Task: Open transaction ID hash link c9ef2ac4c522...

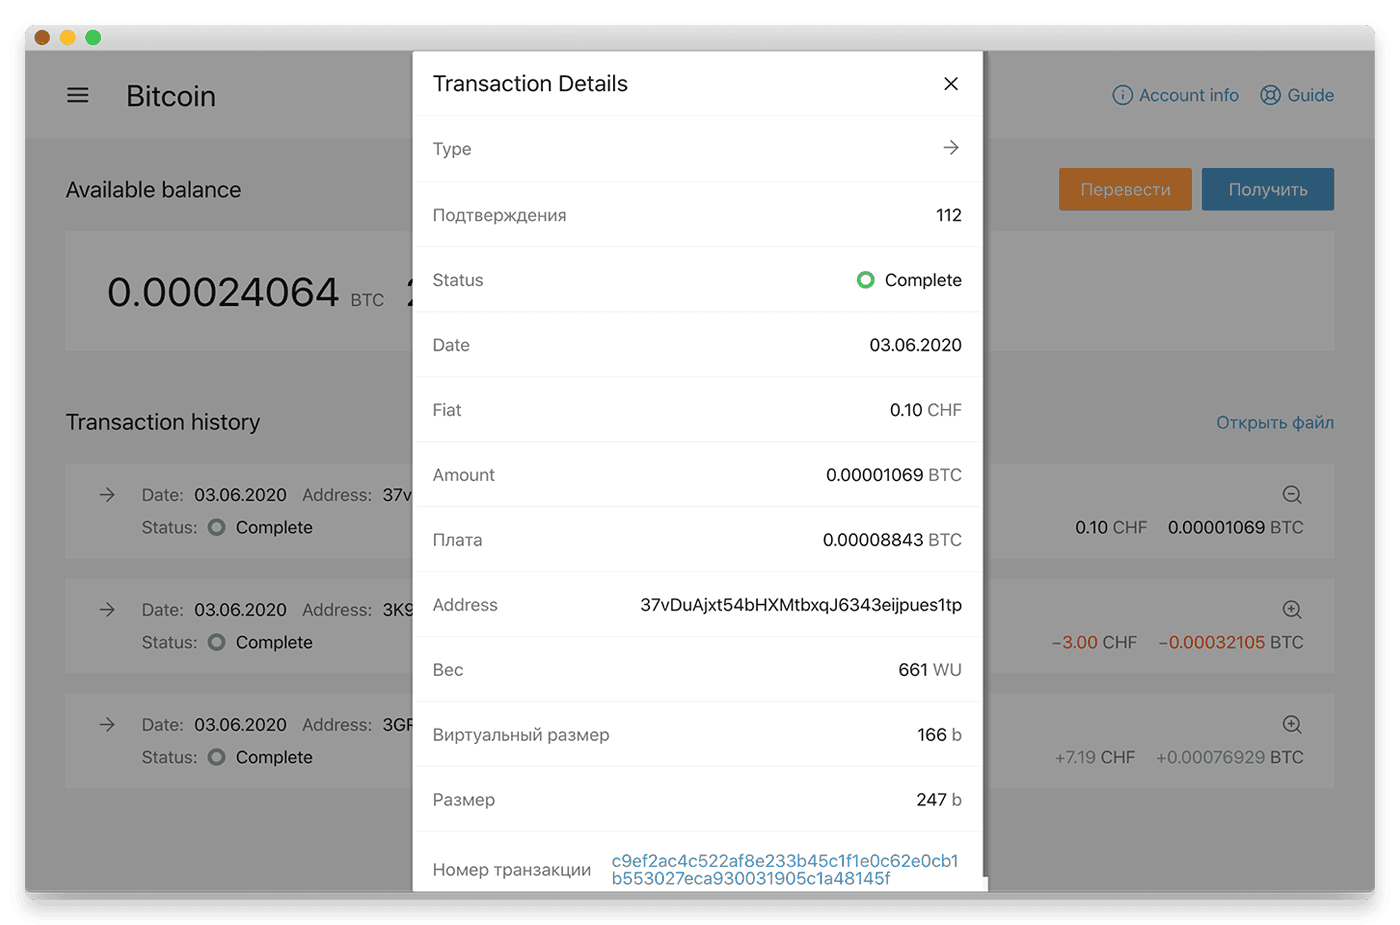Action: pos(785,870)
